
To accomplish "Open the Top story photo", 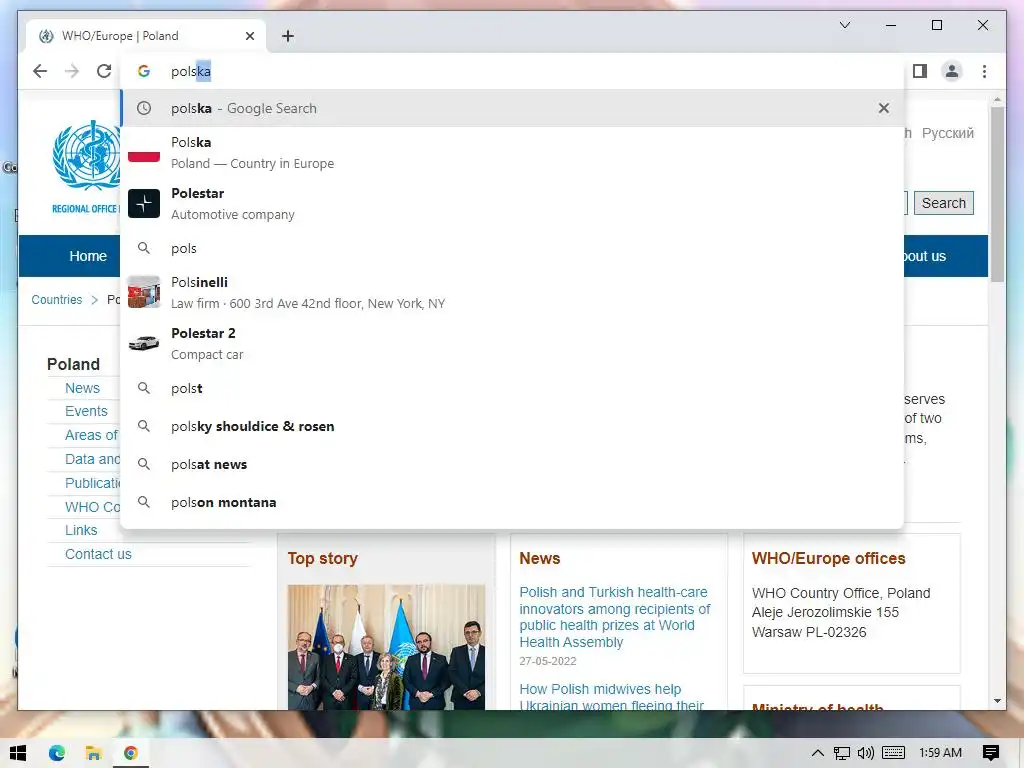I will pos(386,647).
